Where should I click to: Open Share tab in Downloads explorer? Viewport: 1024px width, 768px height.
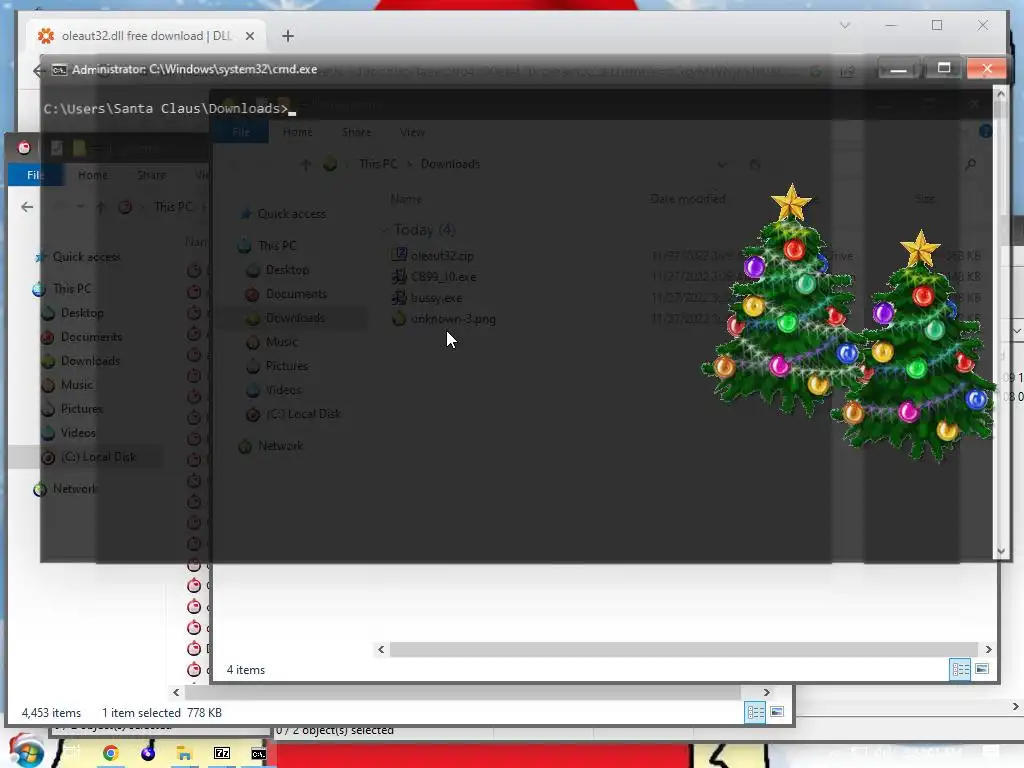click(x=357, y=132)
